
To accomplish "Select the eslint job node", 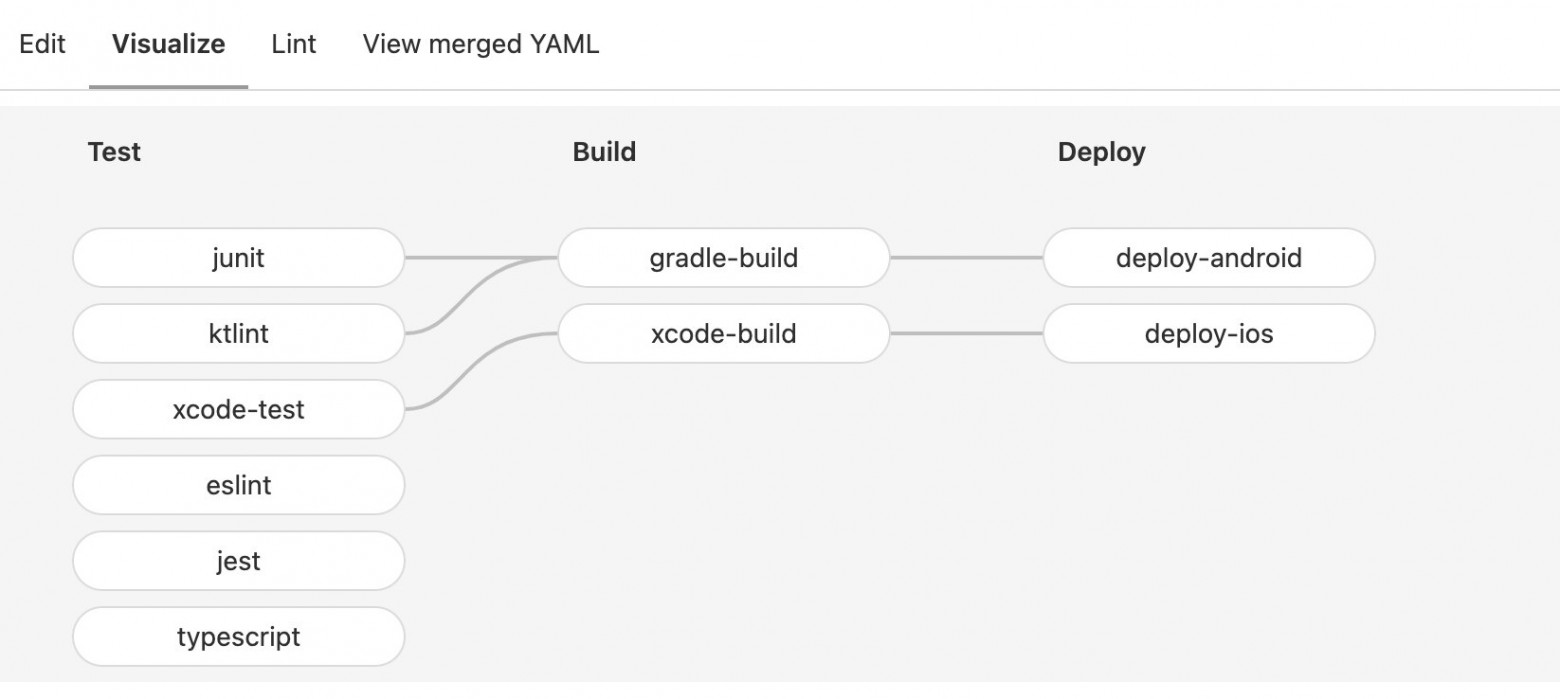I will [x=238, y=485].
